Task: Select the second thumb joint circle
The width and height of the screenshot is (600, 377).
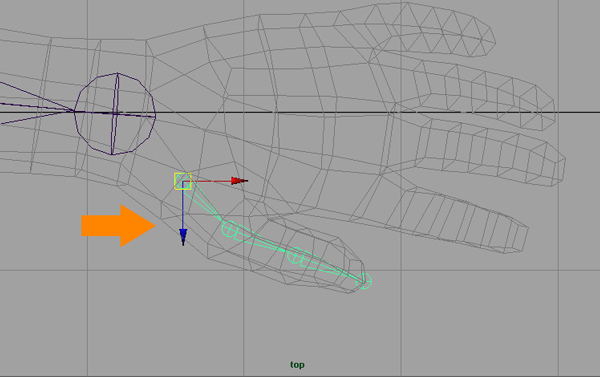Action: click(x=230, y=229)
